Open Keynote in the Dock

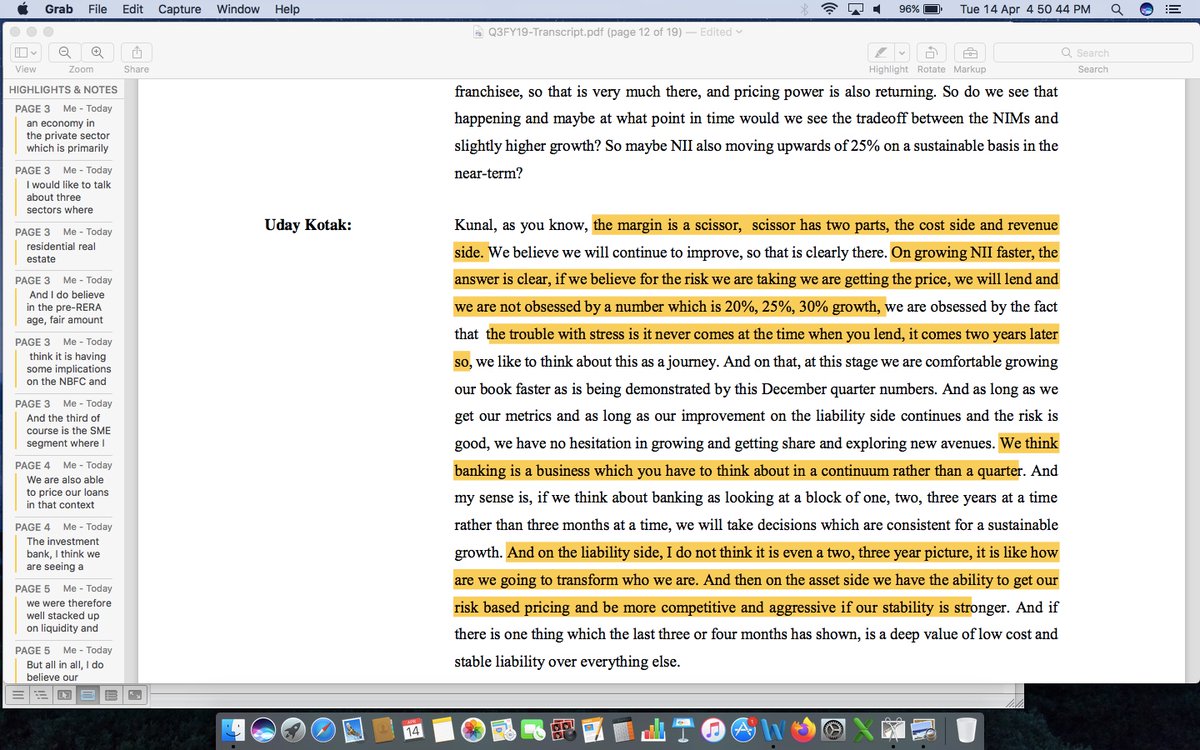pos(684,730)
